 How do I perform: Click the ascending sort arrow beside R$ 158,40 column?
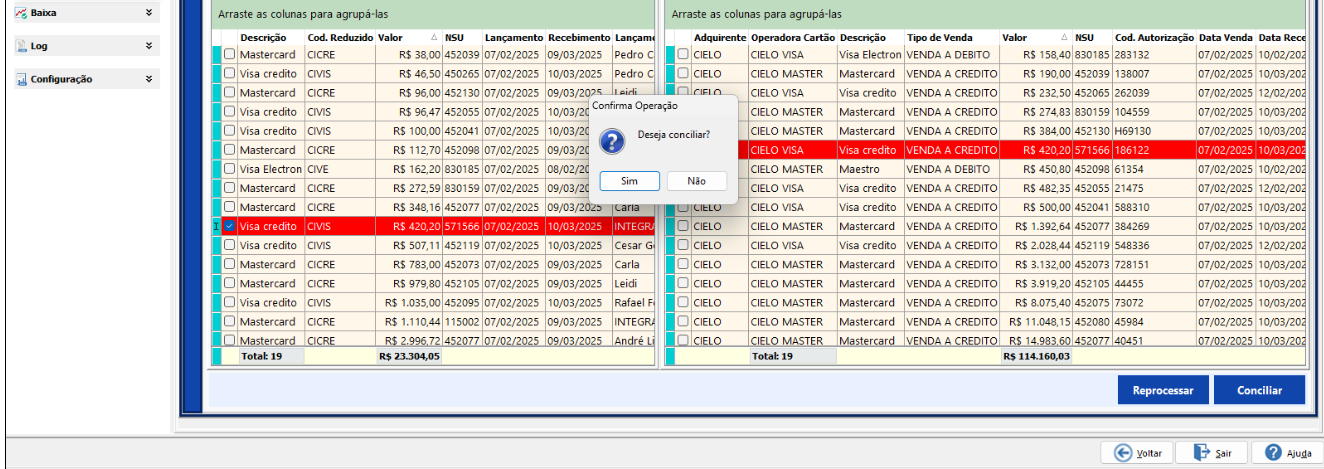coord(1064,37)
